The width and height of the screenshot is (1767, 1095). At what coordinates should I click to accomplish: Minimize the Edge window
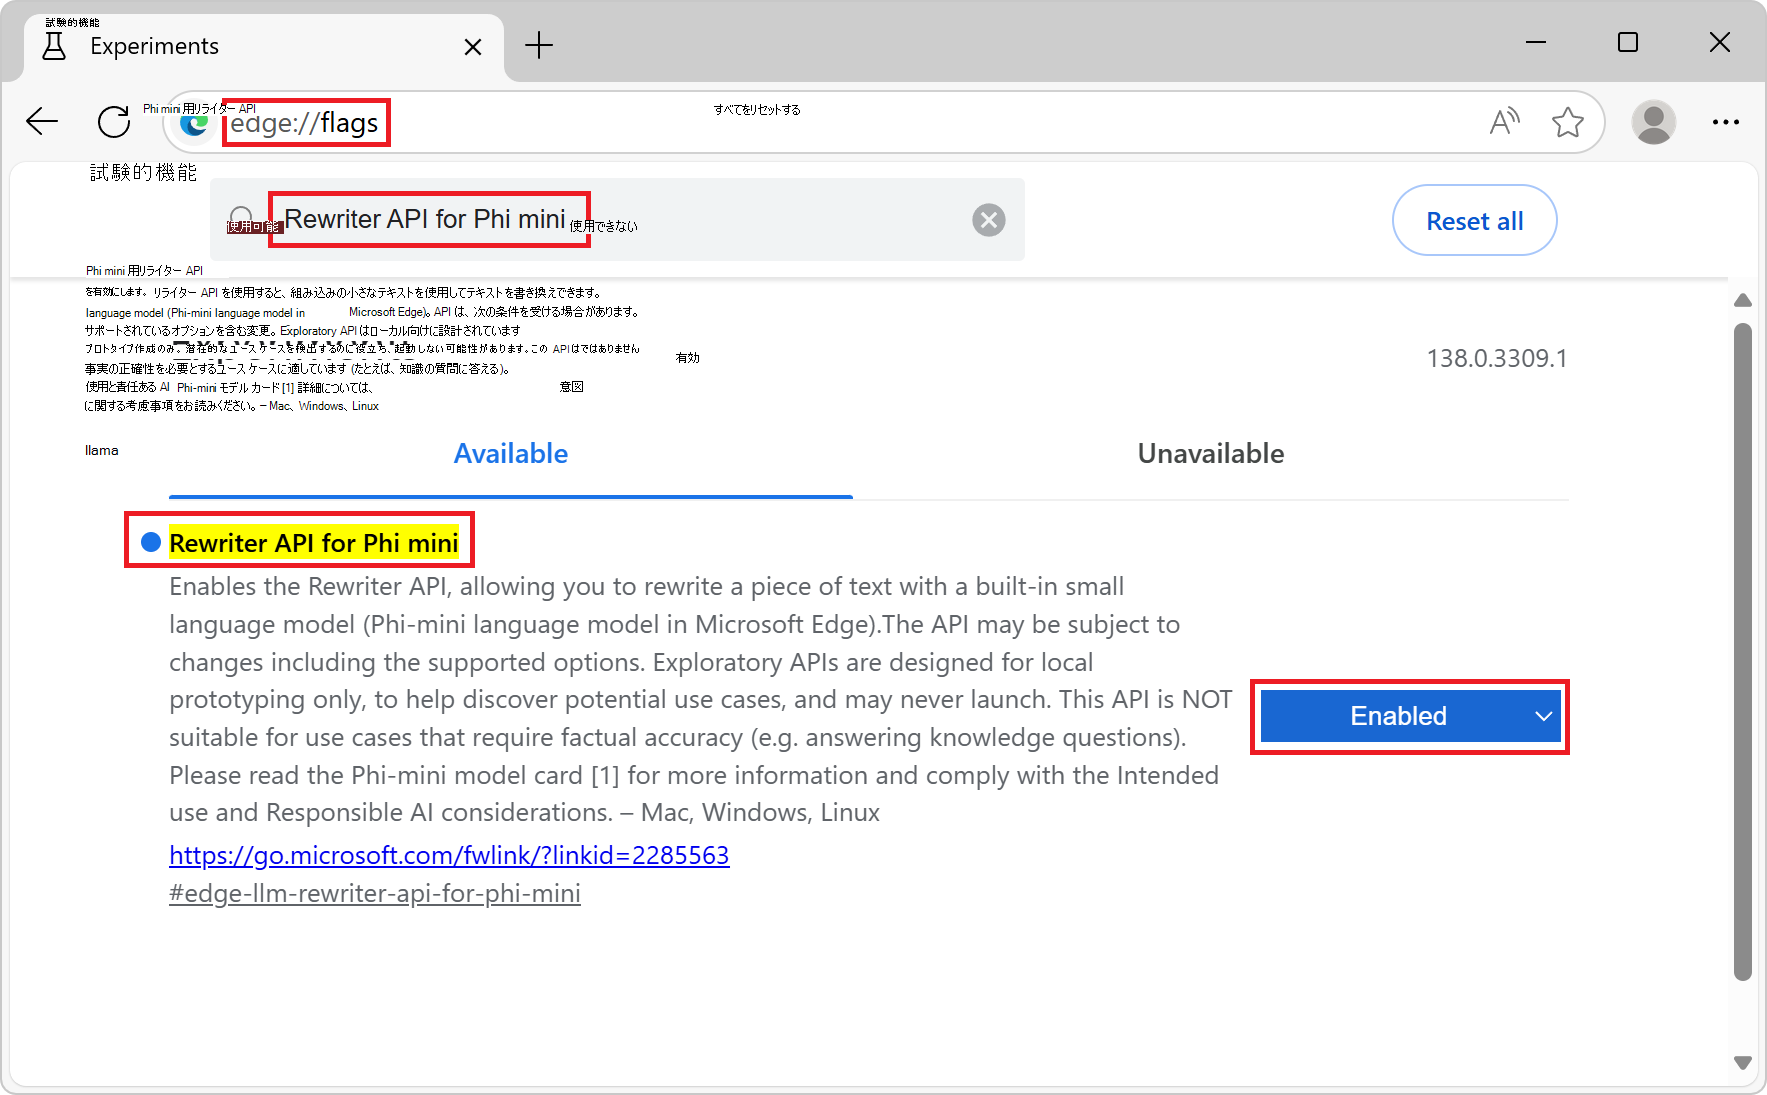pos(1536,43)
